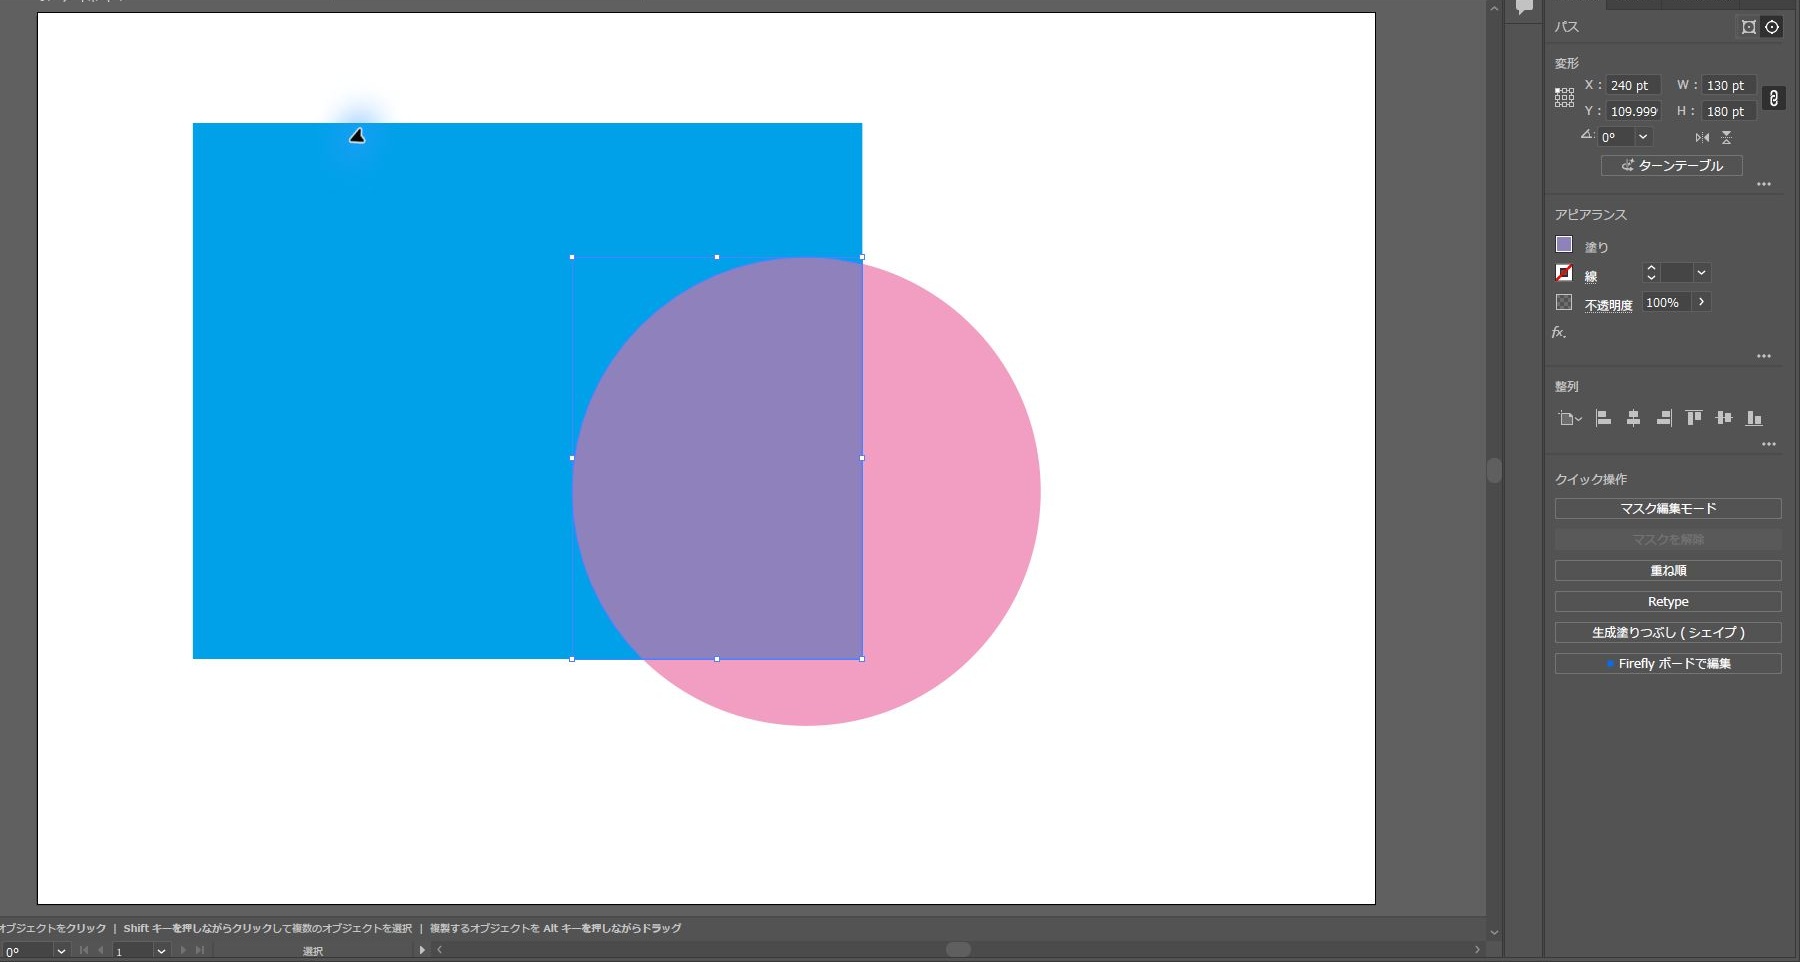Click the Y position field 109.999

click(x=1632, y=112)
